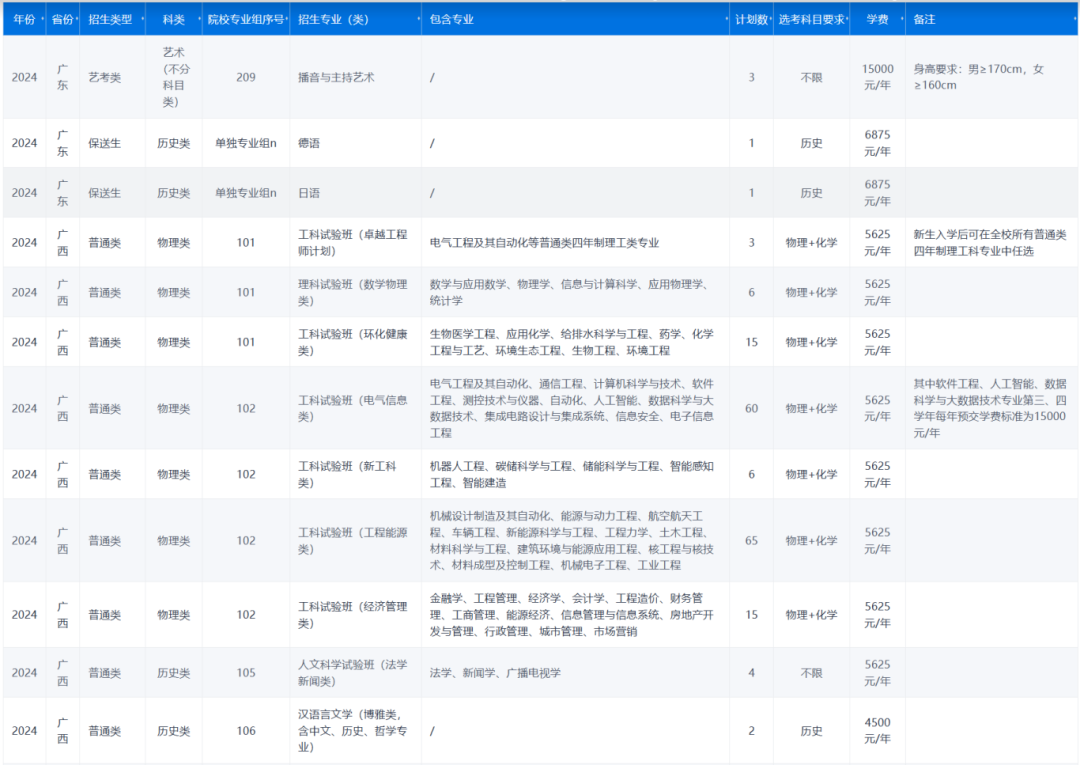Select the 学费 column header
Image resolution: width=1080 pixels, height=765 pixels.
pos(876,19)
